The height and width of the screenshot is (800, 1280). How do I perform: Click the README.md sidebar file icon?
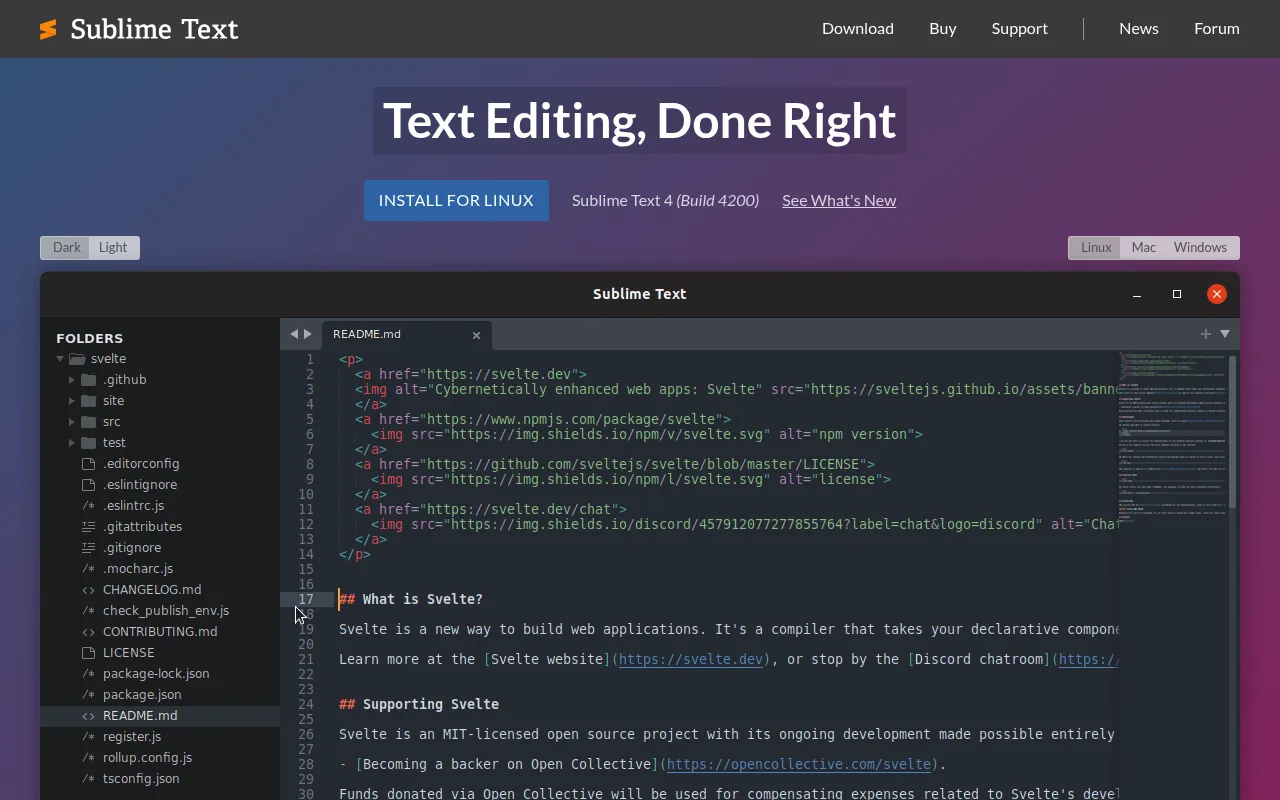coord(88,716)
